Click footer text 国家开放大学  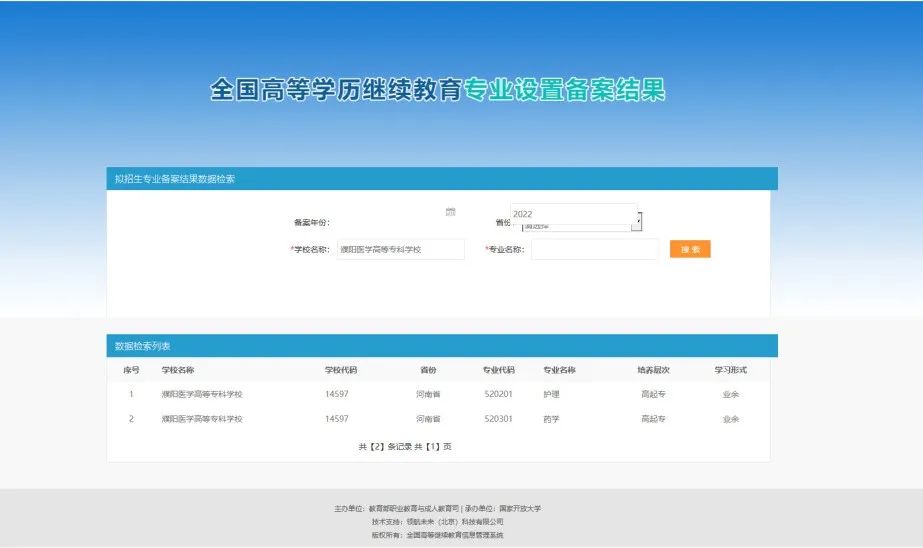click(x=520, y=509)
